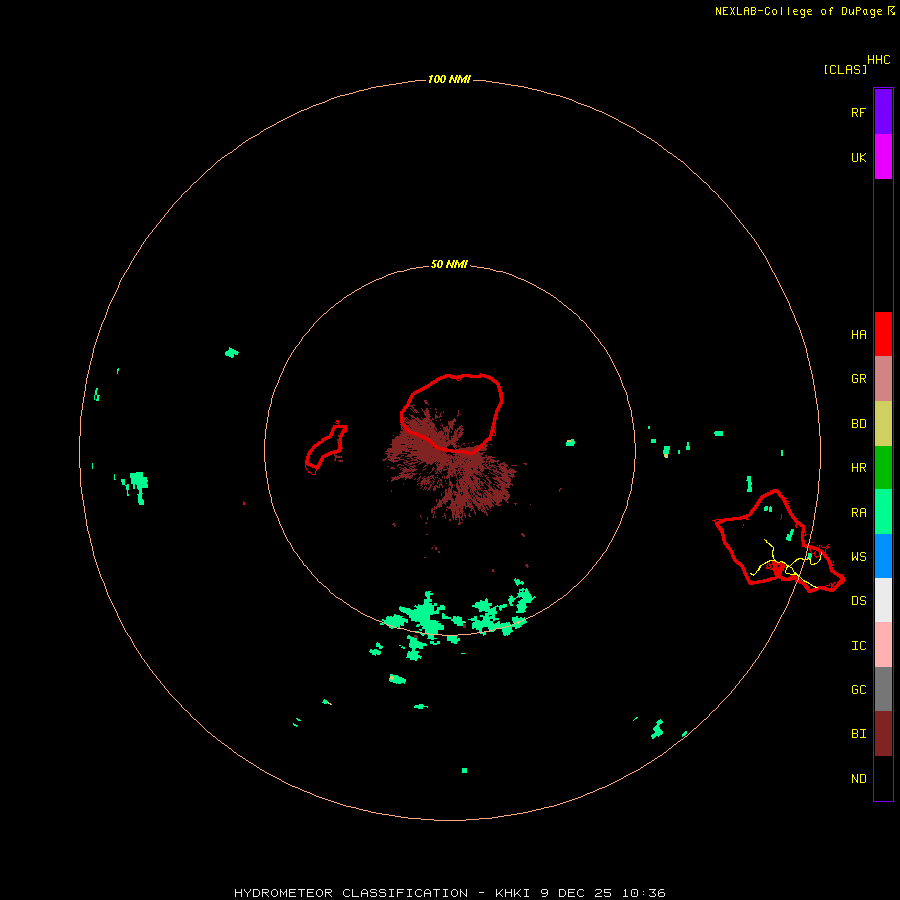Select the GC gray legend swatch

pos(883,689)
